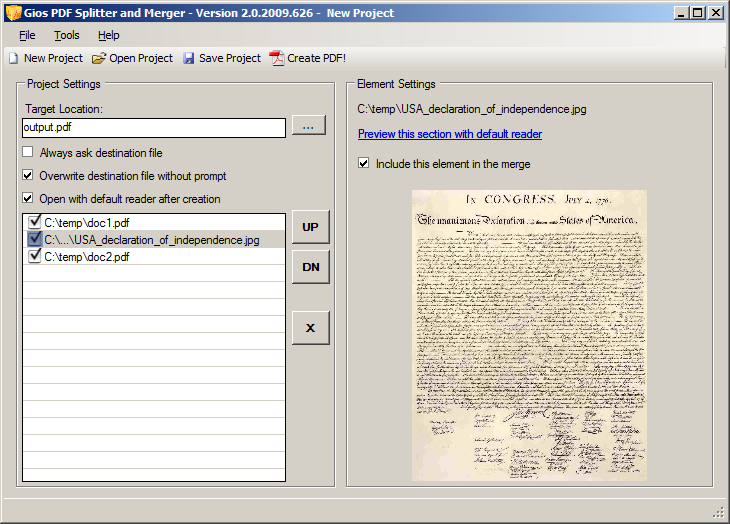Click the Save Project floppy disk icon
Viewport: 730px width, 524px height.
(x=189, y=58)
